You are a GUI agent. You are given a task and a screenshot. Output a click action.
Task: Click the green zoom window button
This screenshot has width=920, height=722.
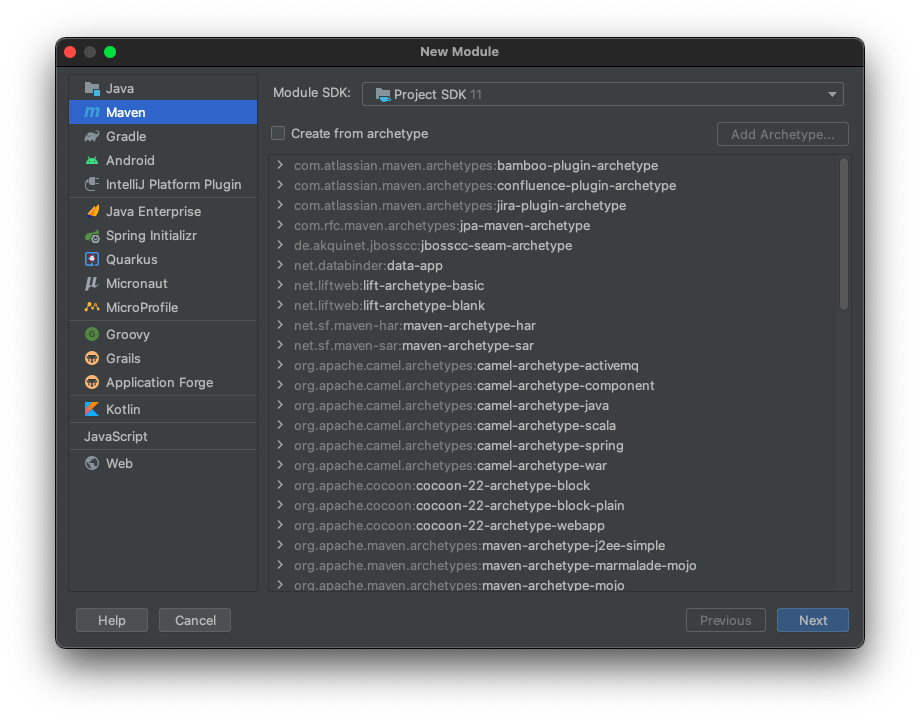[110, 52]
